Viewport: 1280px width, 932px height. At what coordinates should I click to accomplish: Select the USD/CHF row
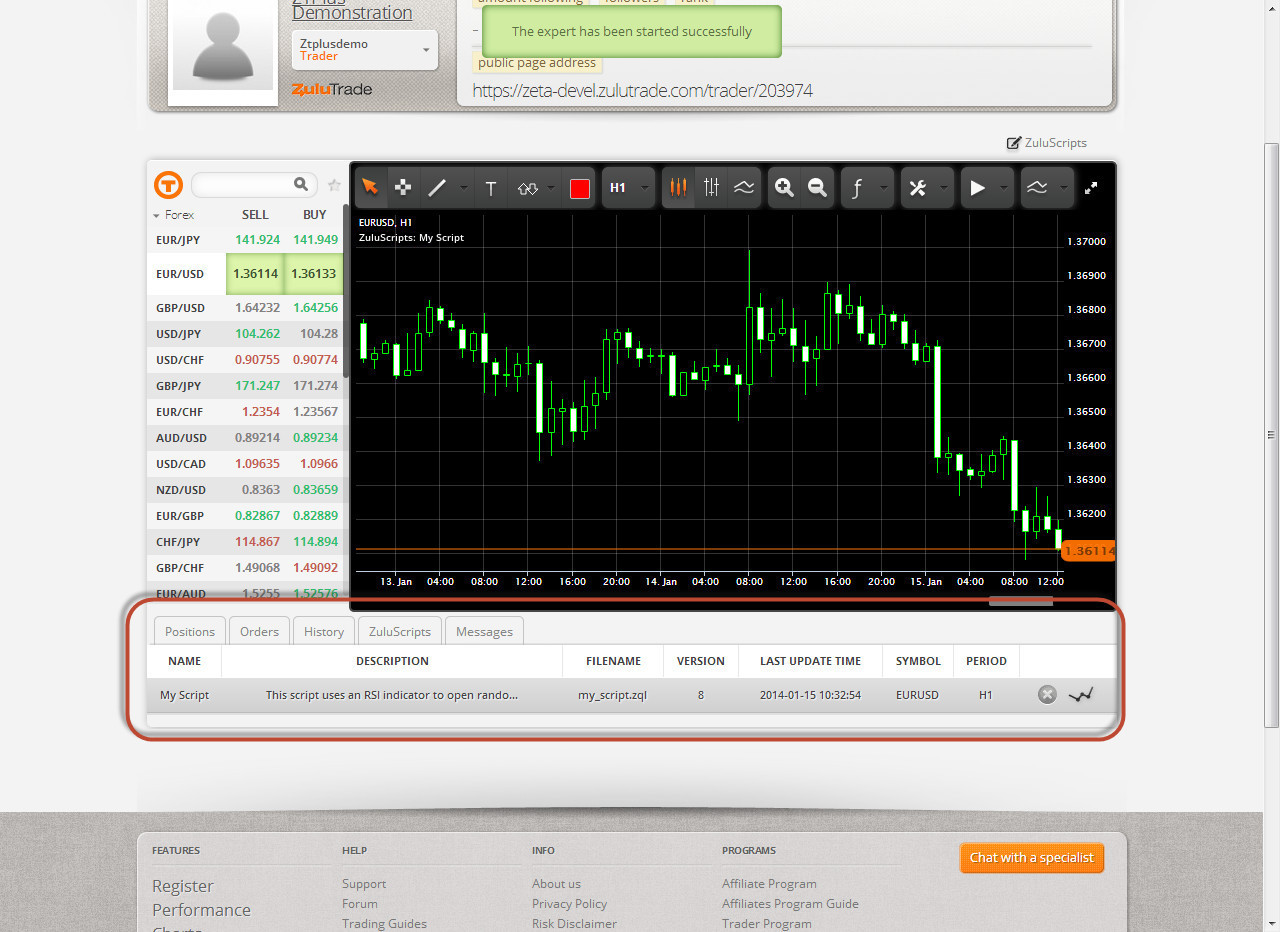point(245,360)
